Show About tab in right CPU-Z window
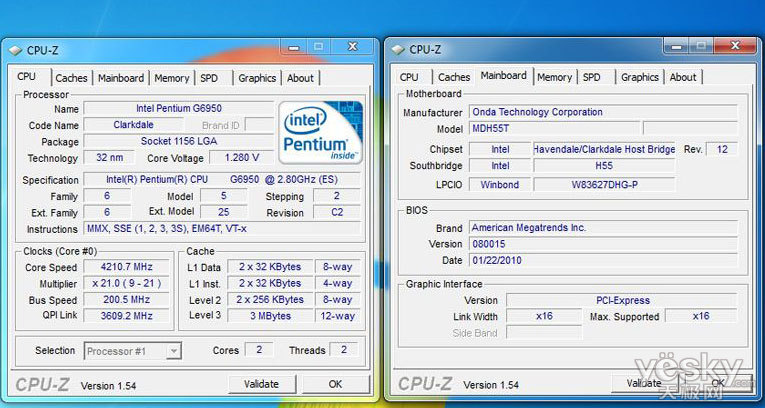The image size is (765, 408). [683, 77]
